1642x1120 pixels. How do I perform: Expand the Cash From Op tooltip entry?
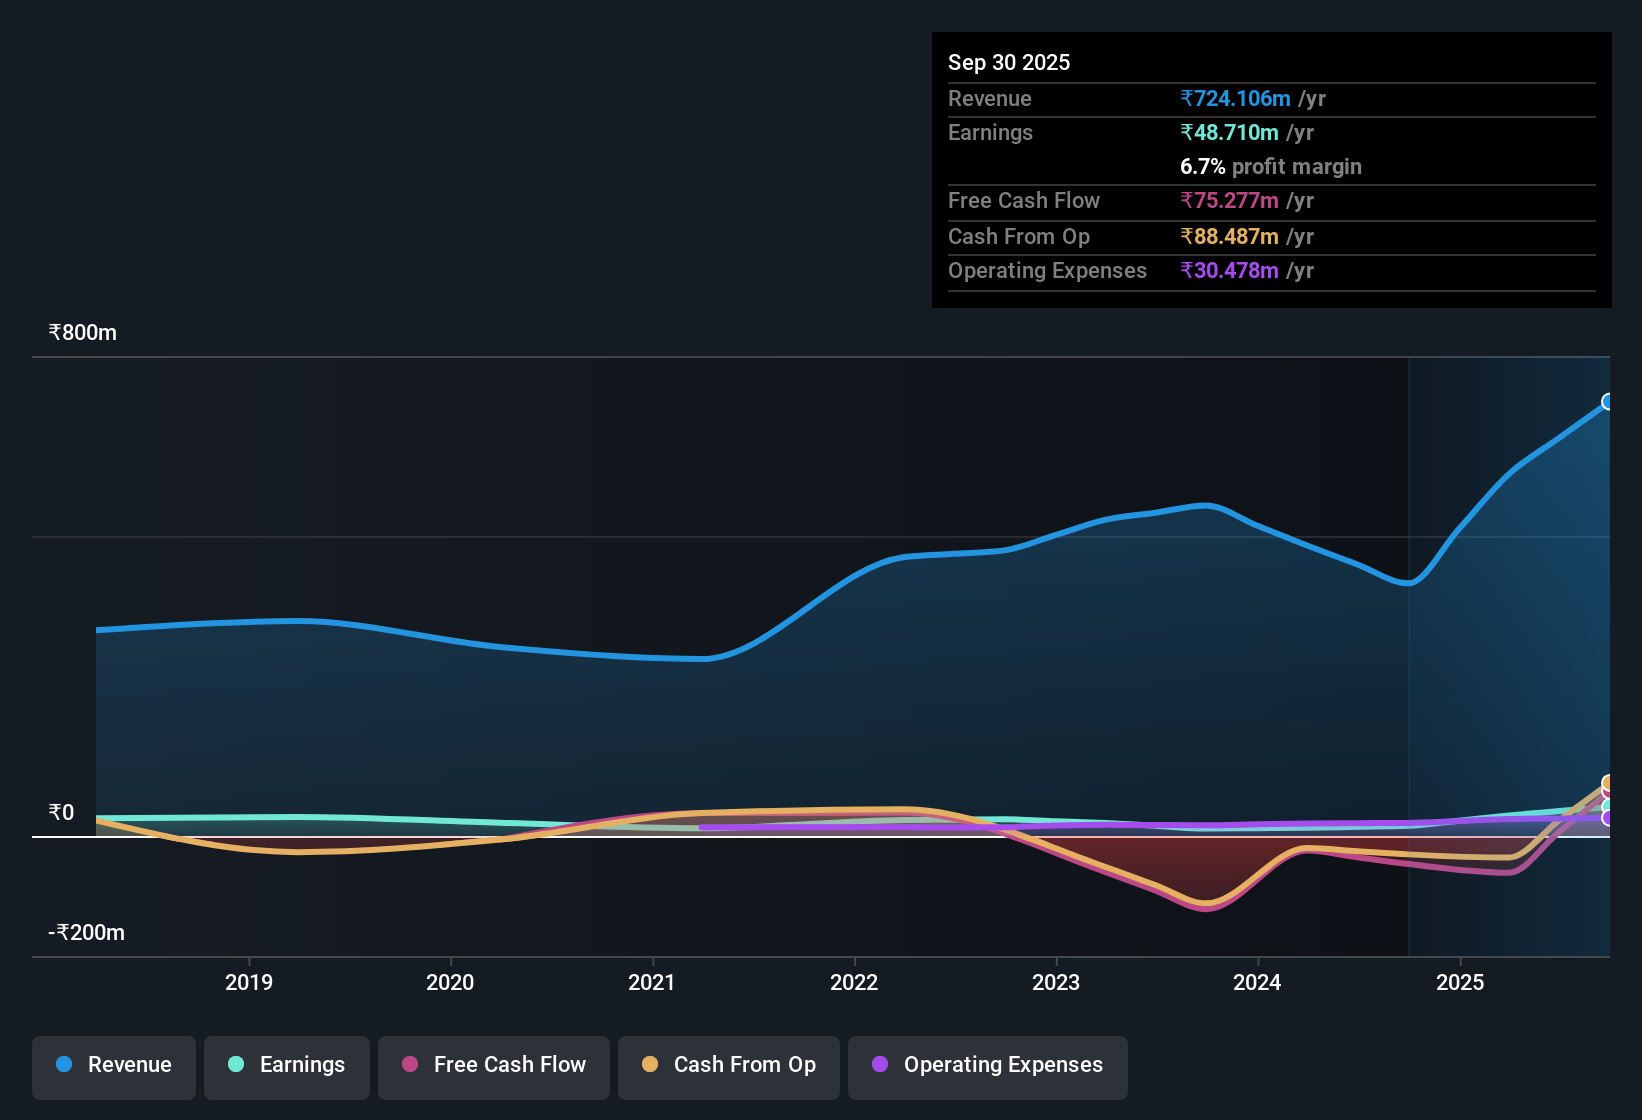1019,237
